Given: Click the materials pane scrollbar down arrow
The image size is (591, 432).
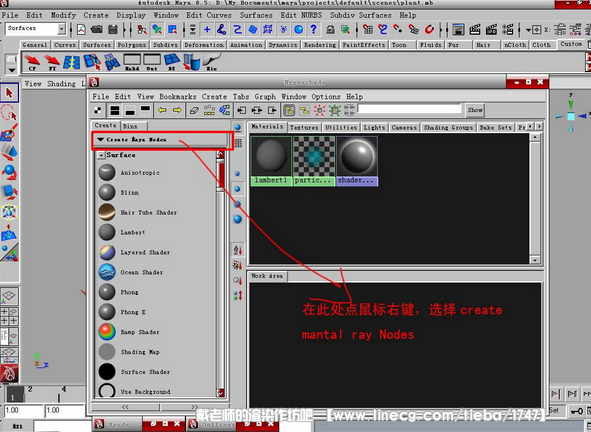Looking at the screenshot, I should (x=535, y=260).
